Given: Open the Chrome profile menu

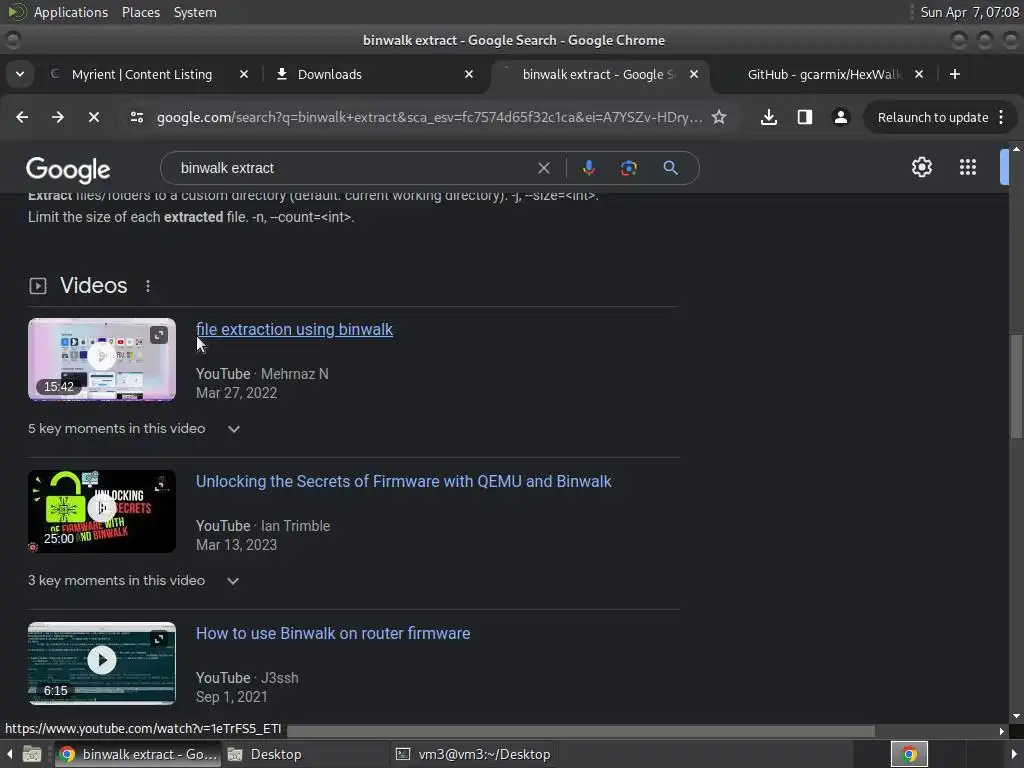Looking at the screenshot, I should tap(840, 118).
